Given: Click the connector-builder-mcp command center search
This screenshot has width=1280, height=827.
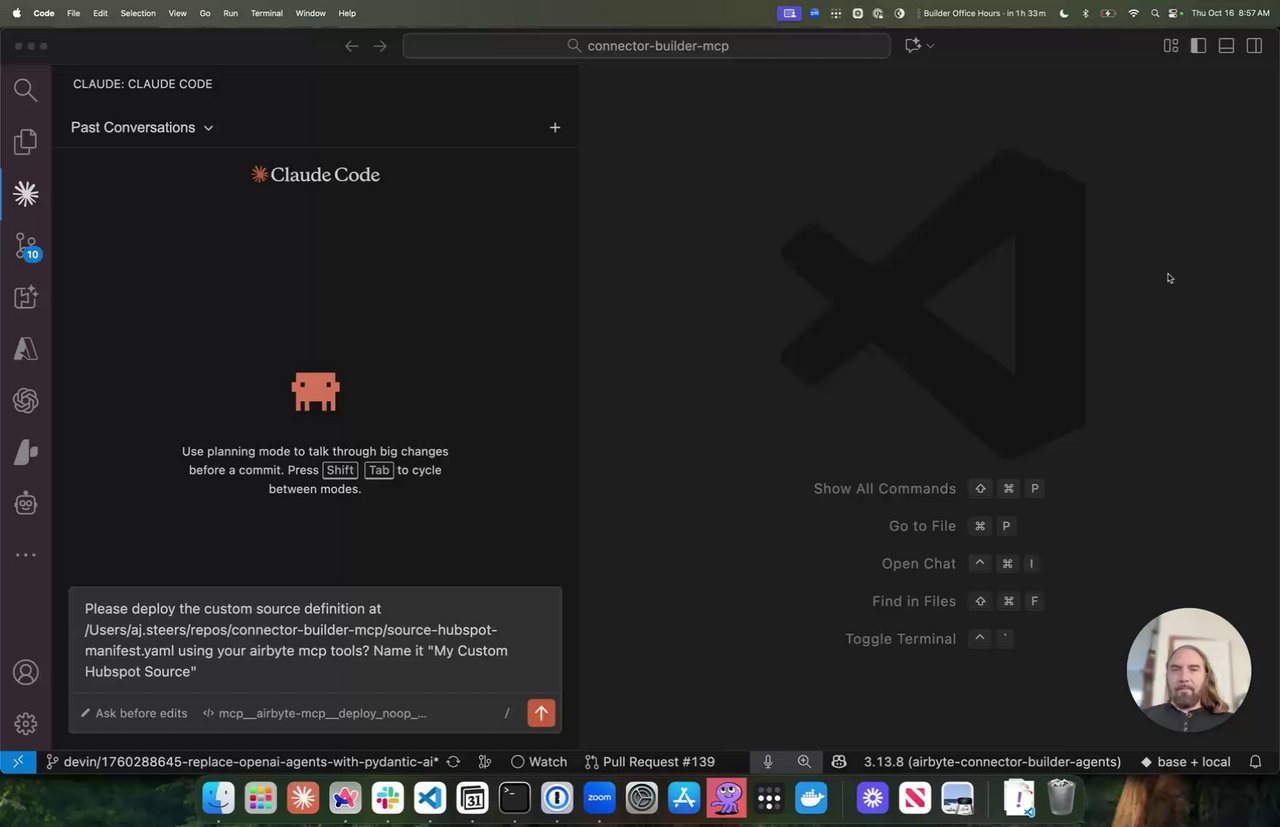Looking at the screenshot, I should click(x=646, y=46).
